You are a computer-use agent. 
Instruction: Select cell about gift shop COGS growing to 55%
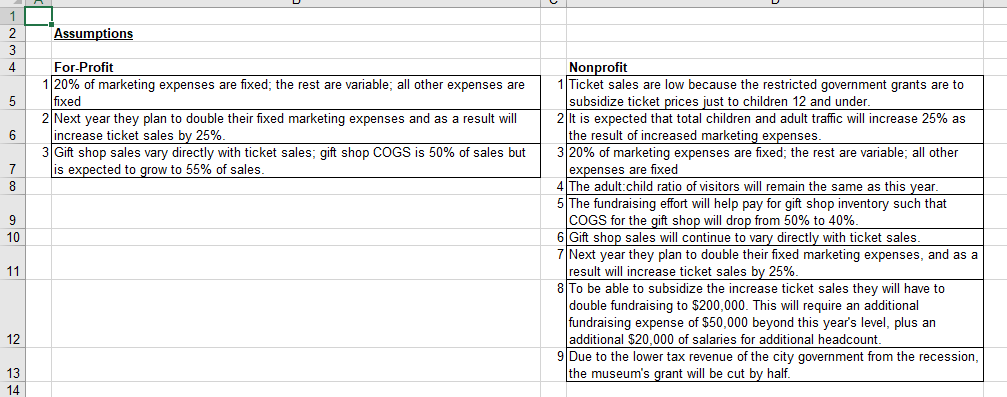tap(295, 161)
